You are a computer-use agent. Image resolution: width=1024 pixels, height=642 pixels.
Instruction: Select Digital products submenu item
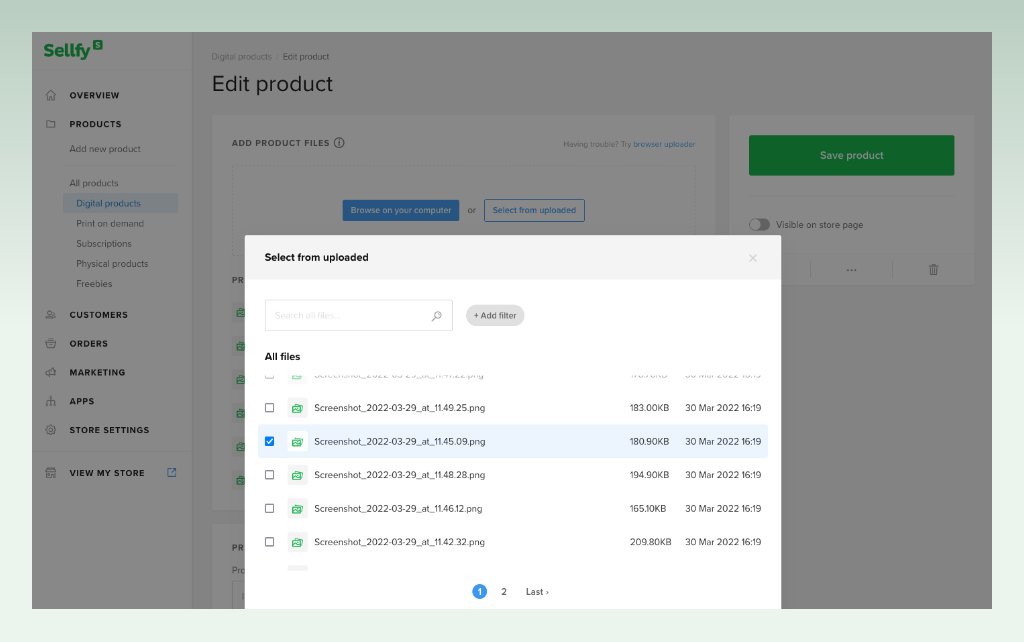120,203
